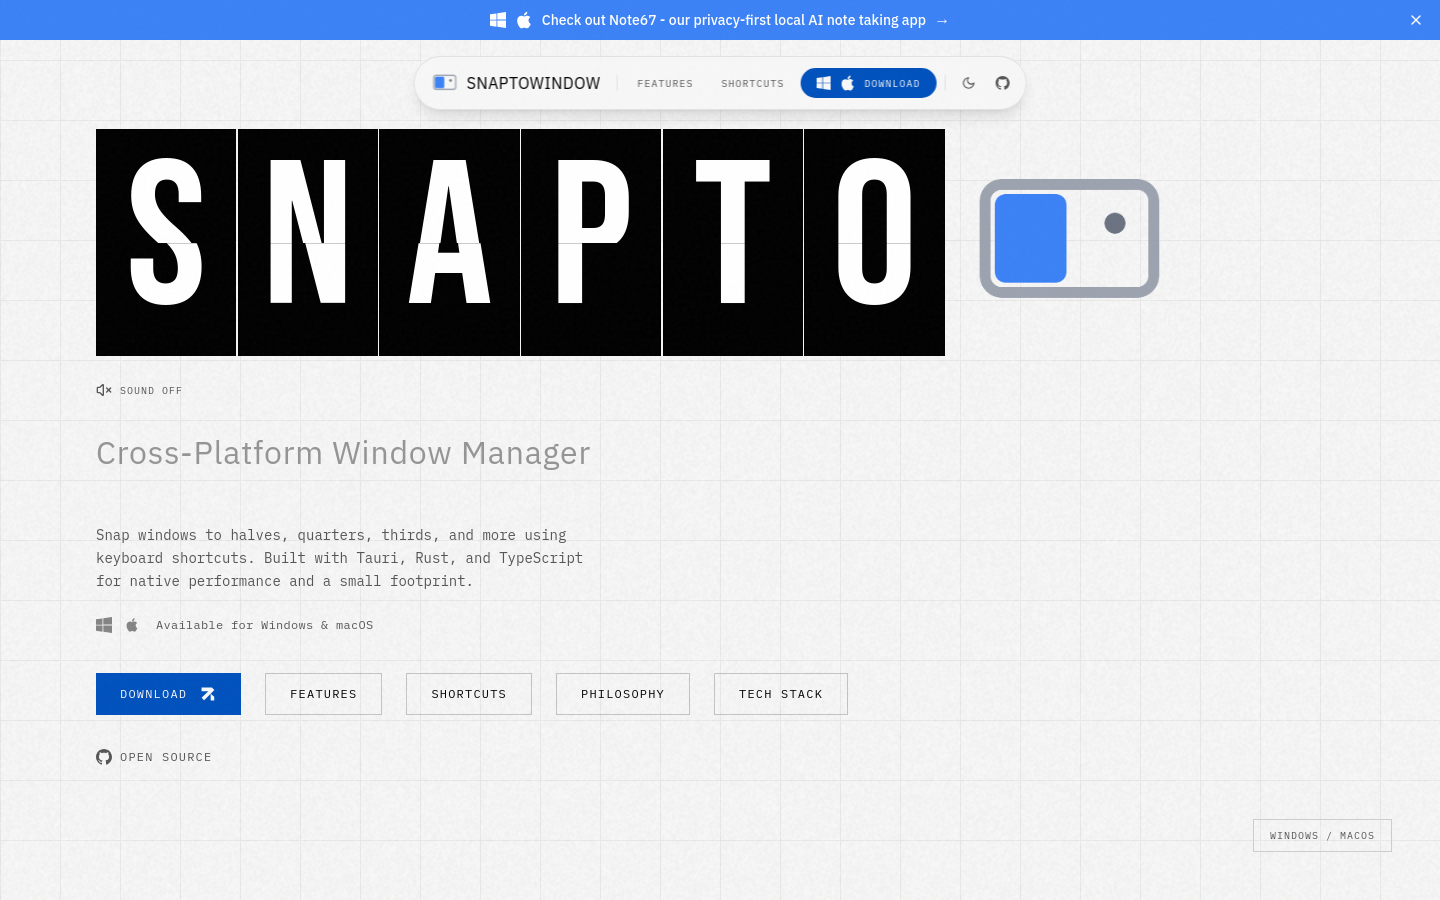Toggle the Sound Off control

(139, 390)
